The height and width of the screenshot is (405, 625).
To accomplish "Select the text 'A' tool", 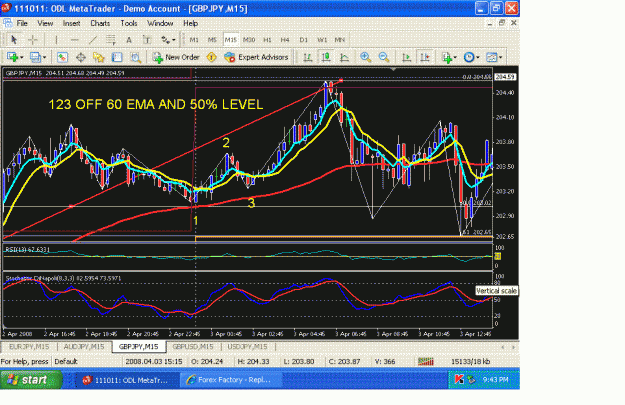I will pyautogui.click(x=129, y=40).
